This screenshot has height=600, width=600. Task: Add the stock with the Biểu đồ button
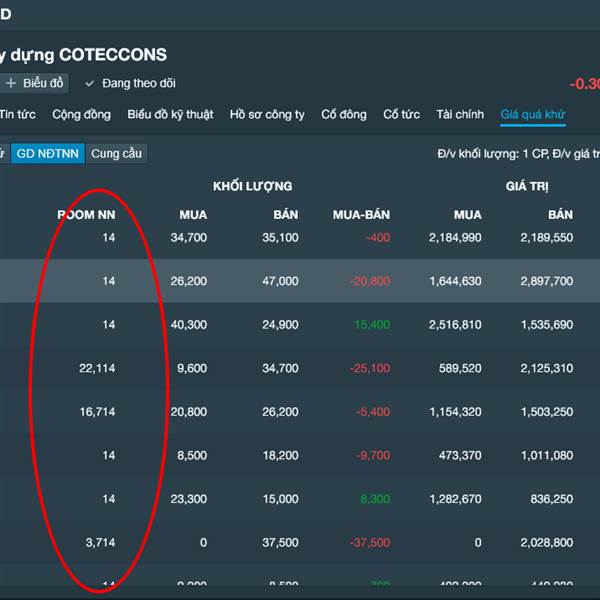pos(34,83)
